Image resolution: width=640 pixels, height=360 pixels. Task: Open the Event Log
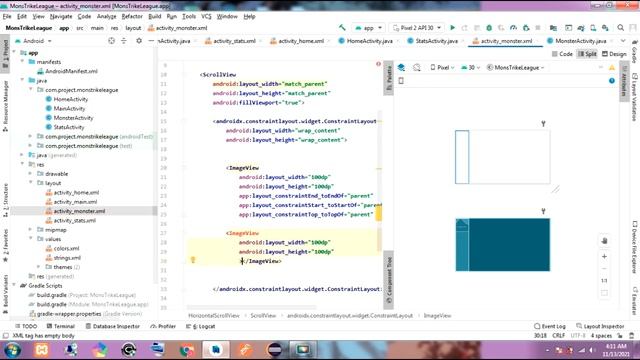point(550,326)
